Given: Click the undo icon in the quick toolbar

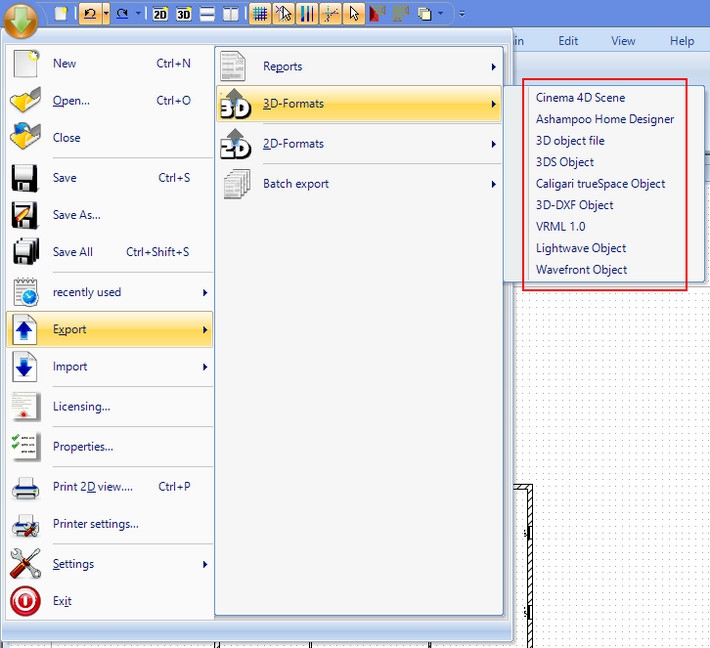Looking at the screenshot, I should click(90, 14).
